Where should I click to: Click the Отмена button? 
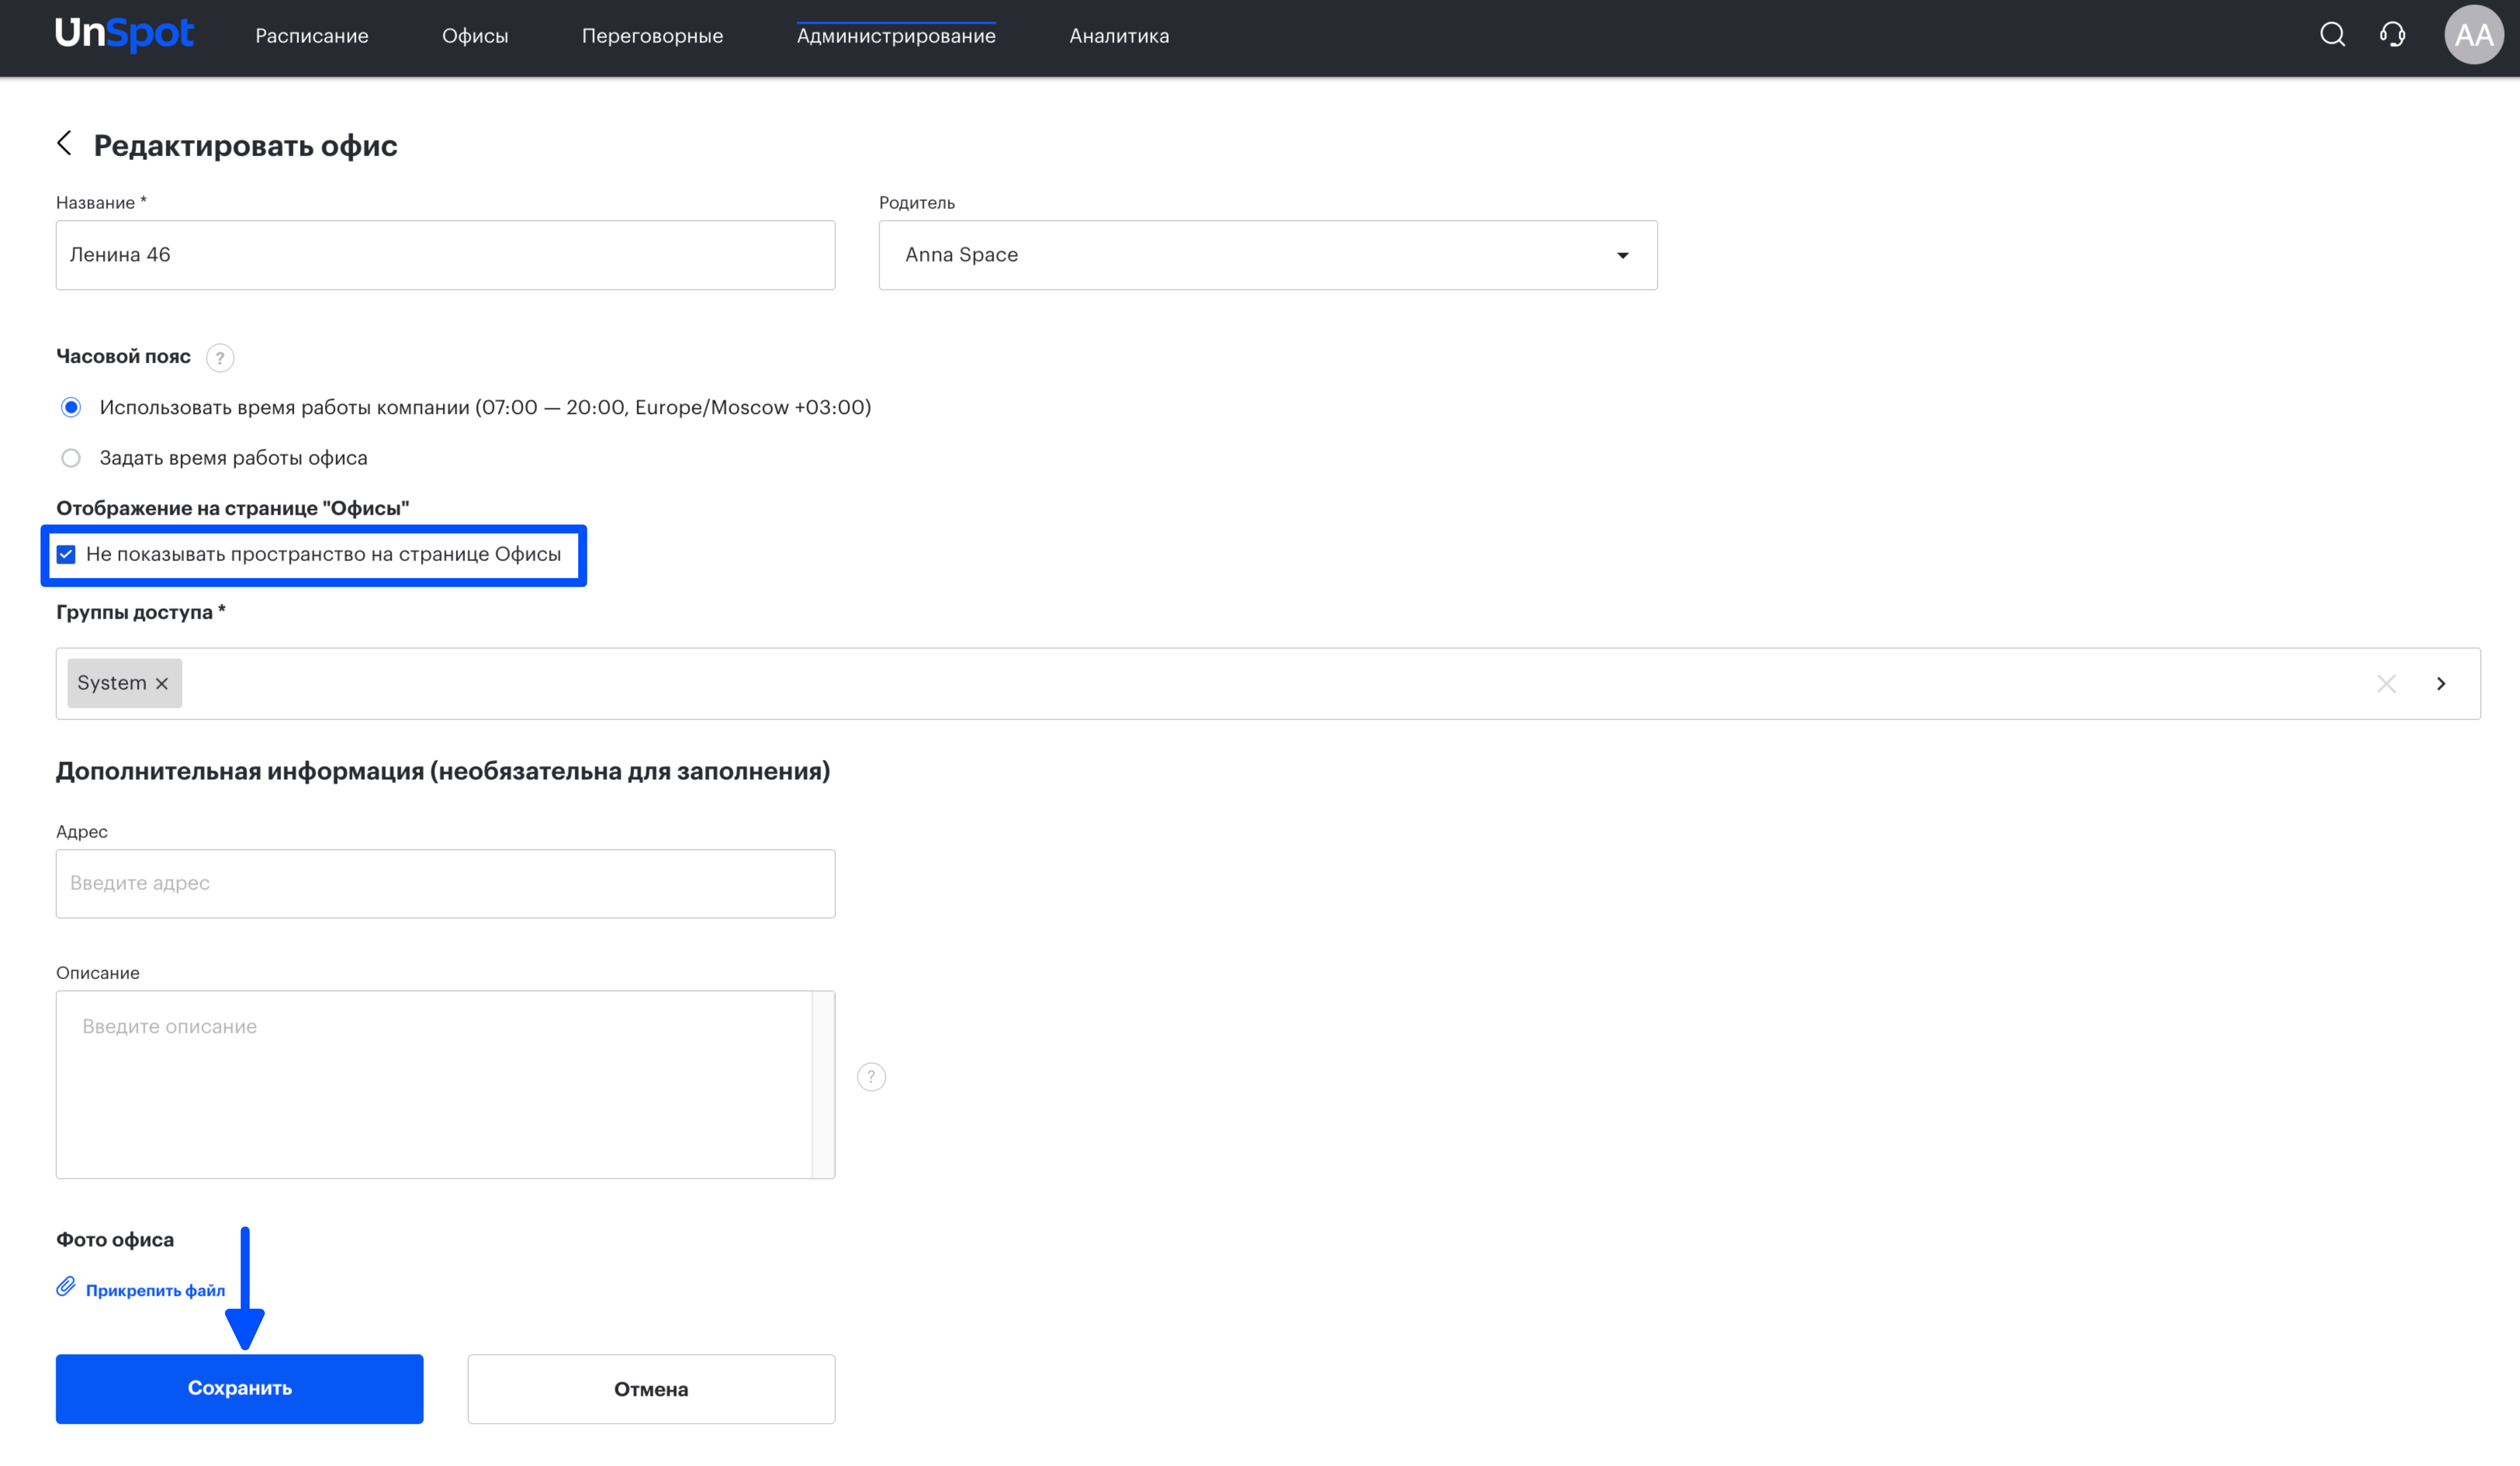click(x=651, y=1389)
